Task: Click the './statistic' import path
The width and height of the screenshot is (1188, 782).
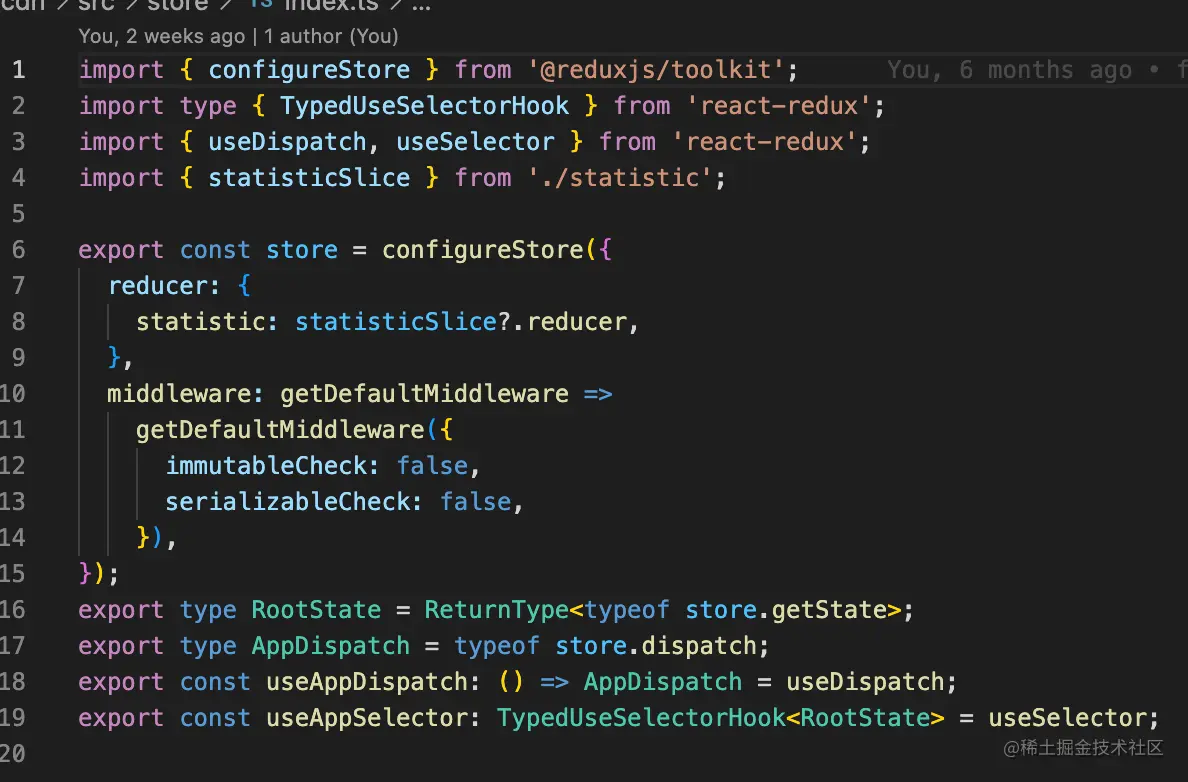Action: click(x=620, y=177)
